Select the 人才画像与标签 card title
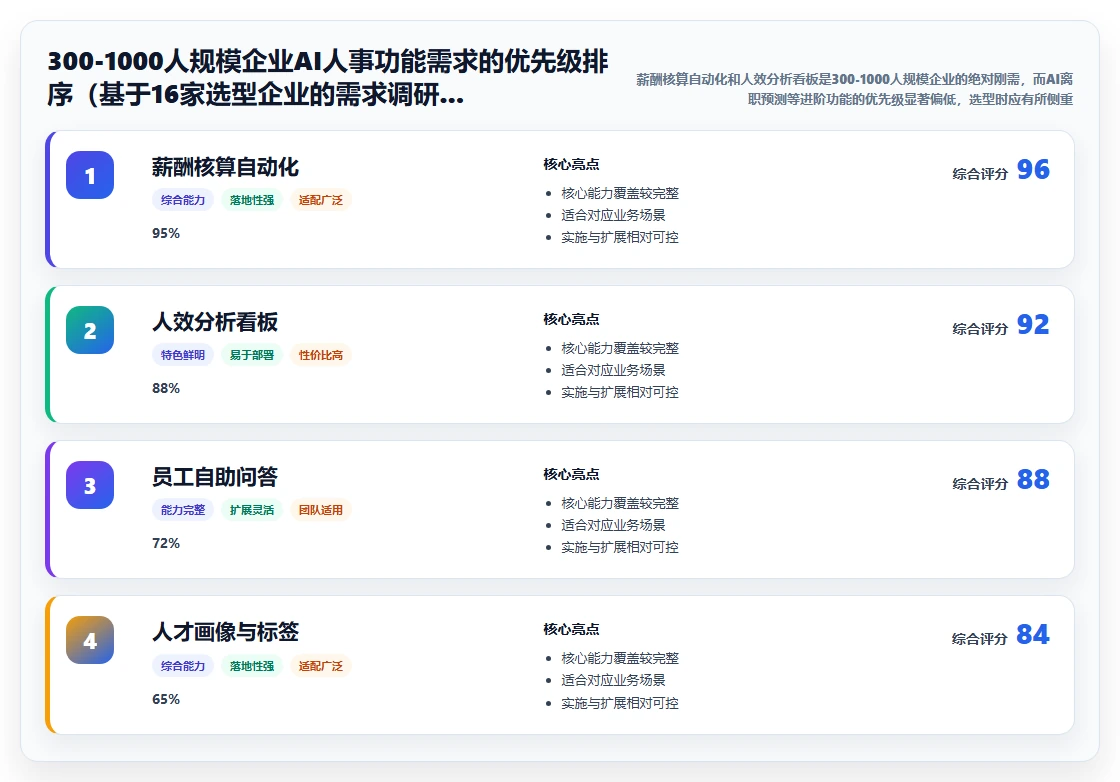 click(x=225, y=632)
